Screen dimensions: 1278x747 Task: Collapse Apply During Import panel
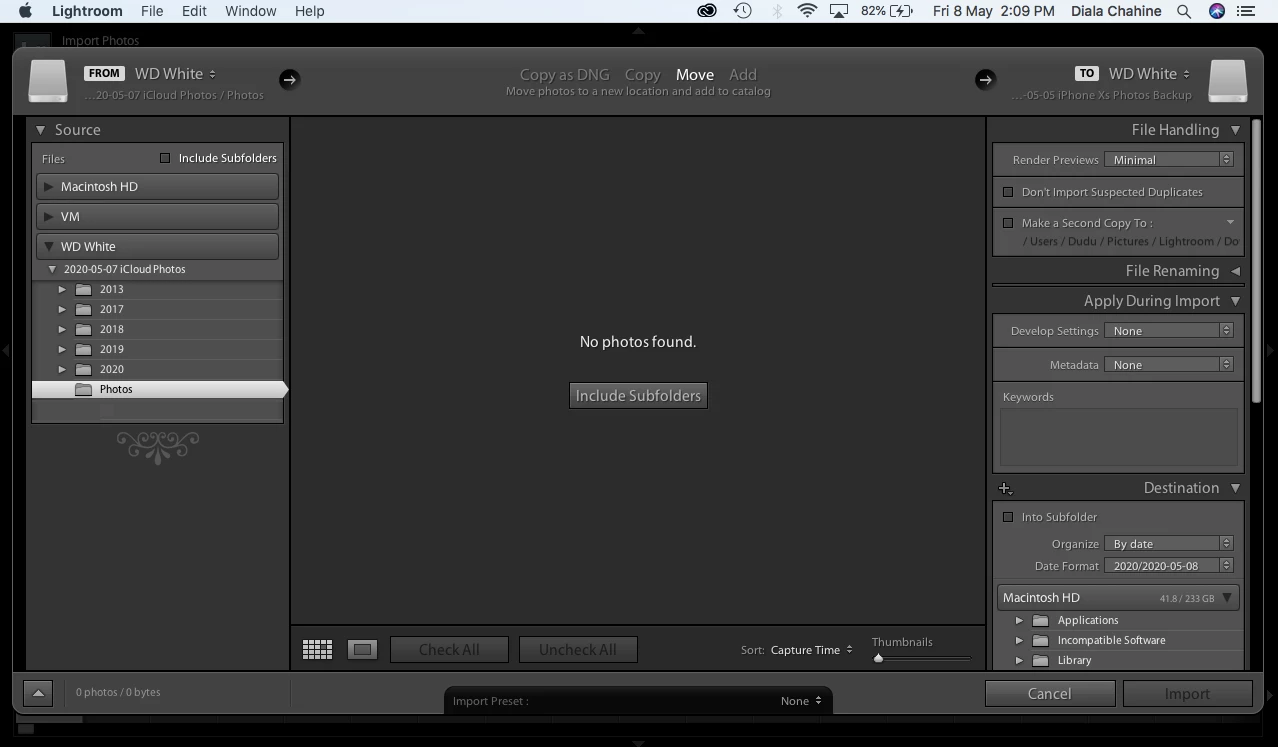pos(1235,301)
